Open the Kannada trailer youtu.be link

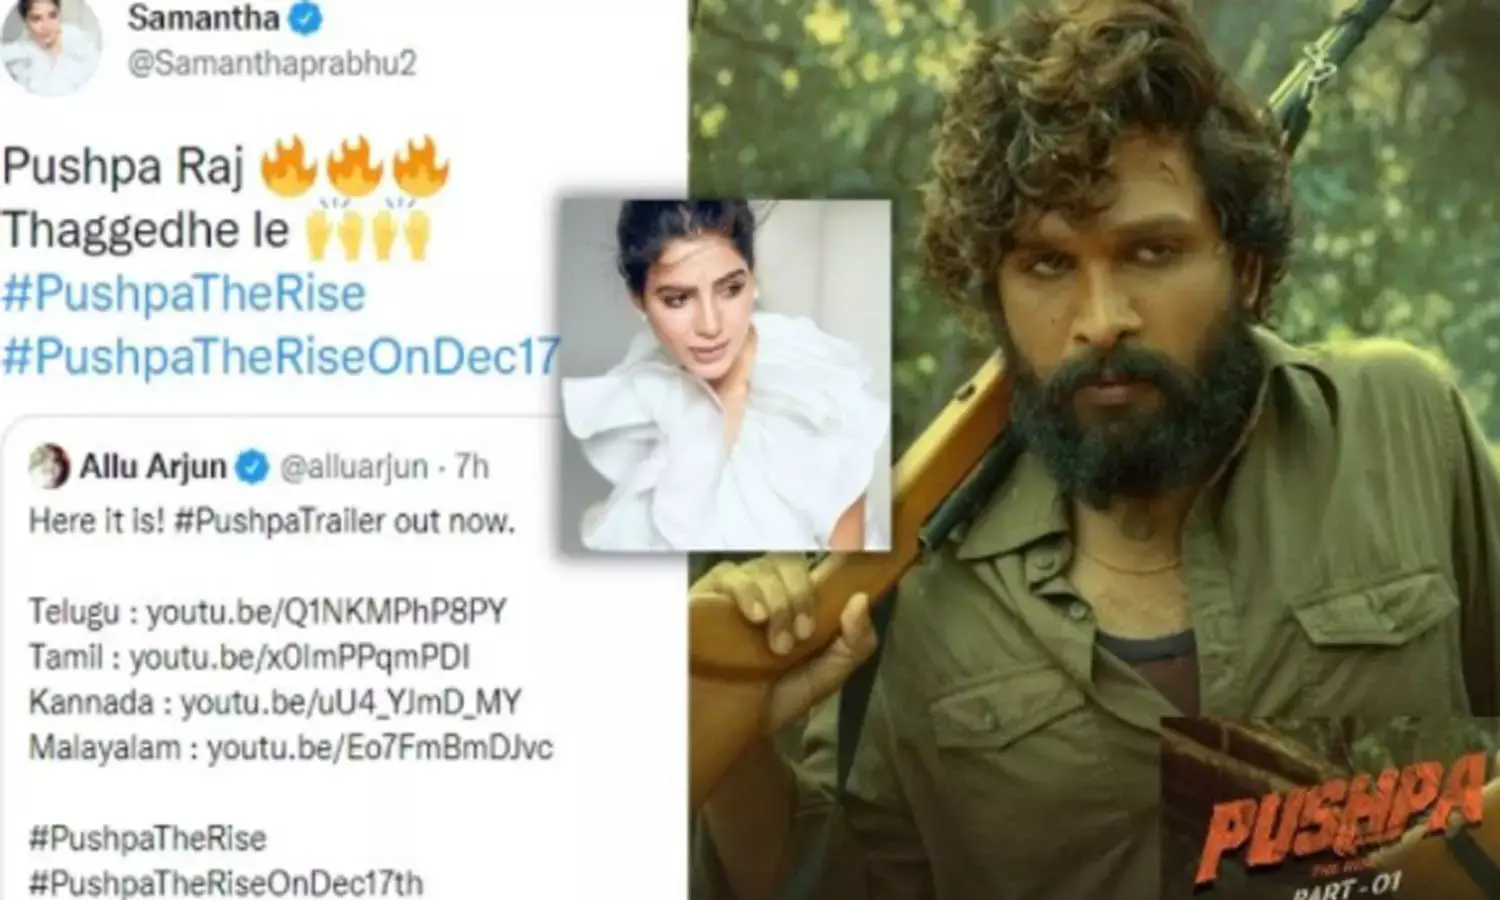pyautogui.click(x=351, y=702)
